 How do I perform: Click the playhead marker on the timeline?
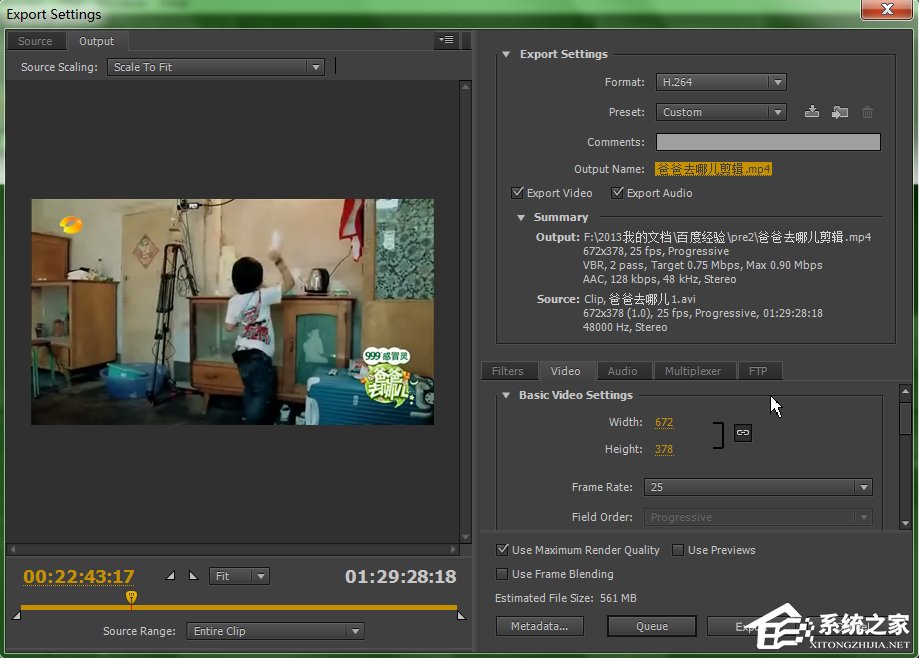click(x=131, y=597)
